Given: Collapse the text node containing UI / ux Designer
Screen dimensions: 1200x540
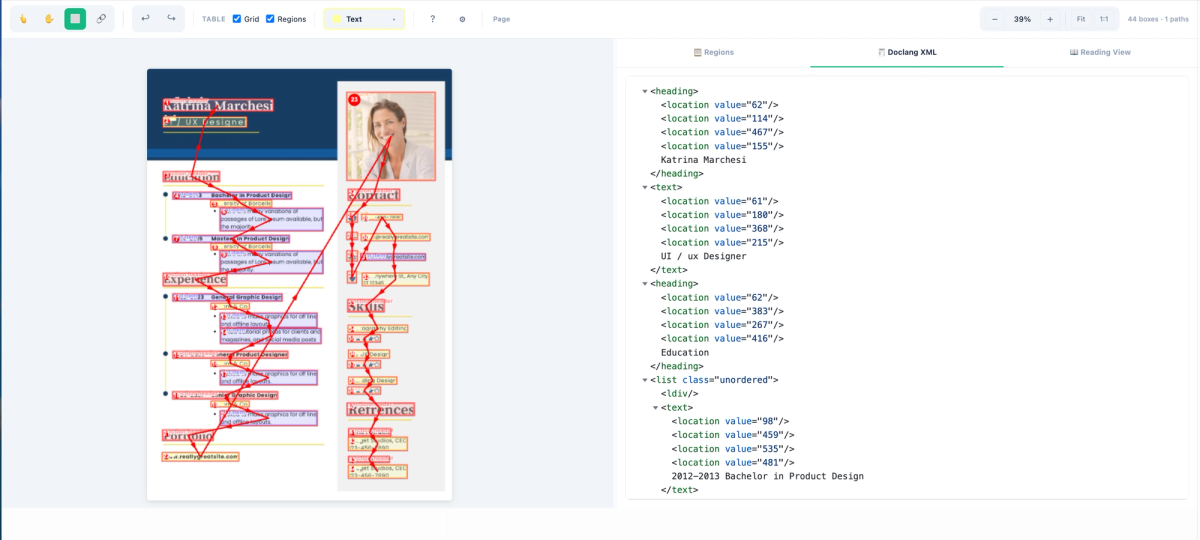Looking at the screenshot, I should tap(645, 187).
